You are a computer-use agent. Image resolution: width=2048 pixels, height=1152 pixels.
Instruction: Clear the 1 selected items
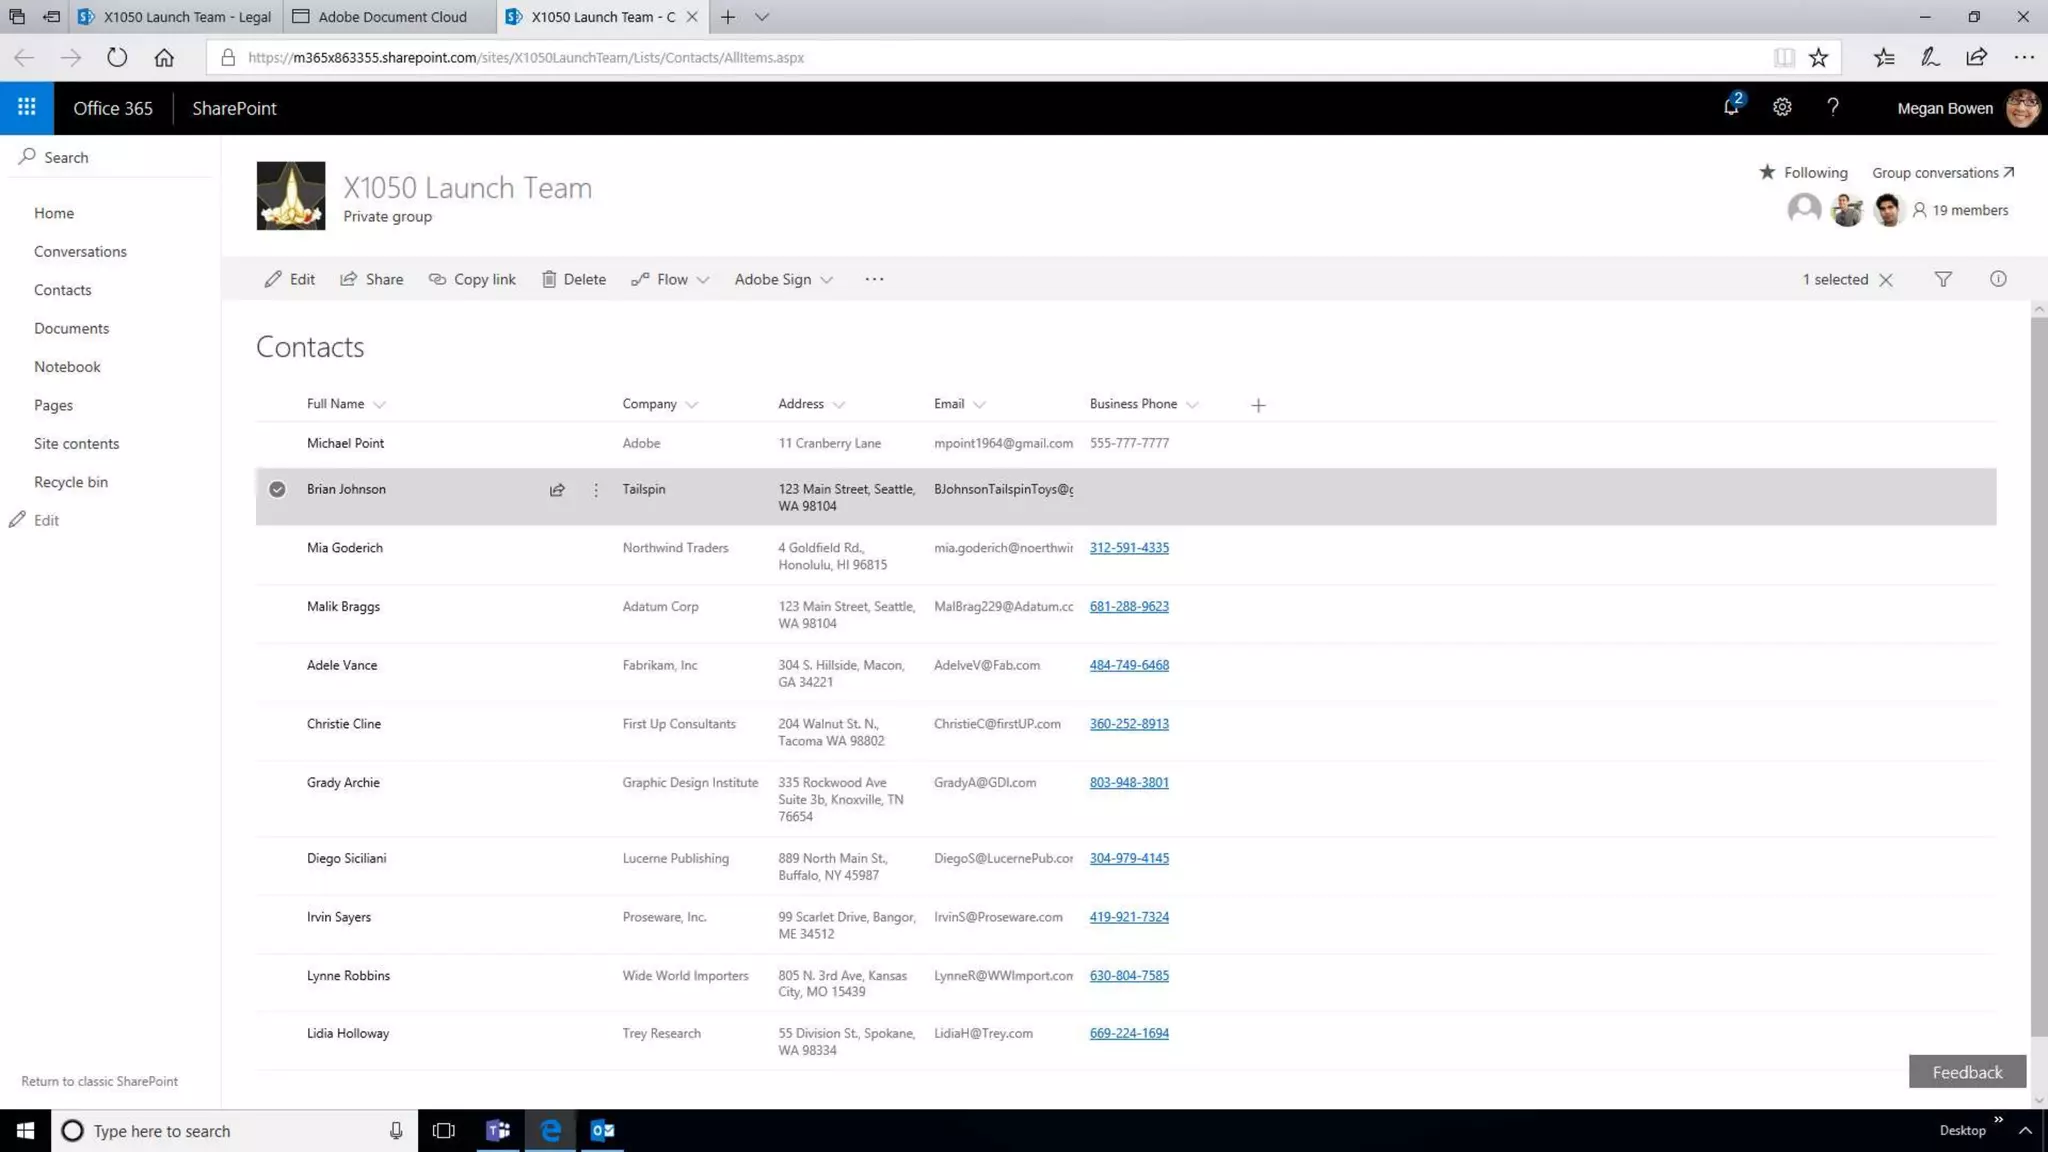click(1886, 280)
